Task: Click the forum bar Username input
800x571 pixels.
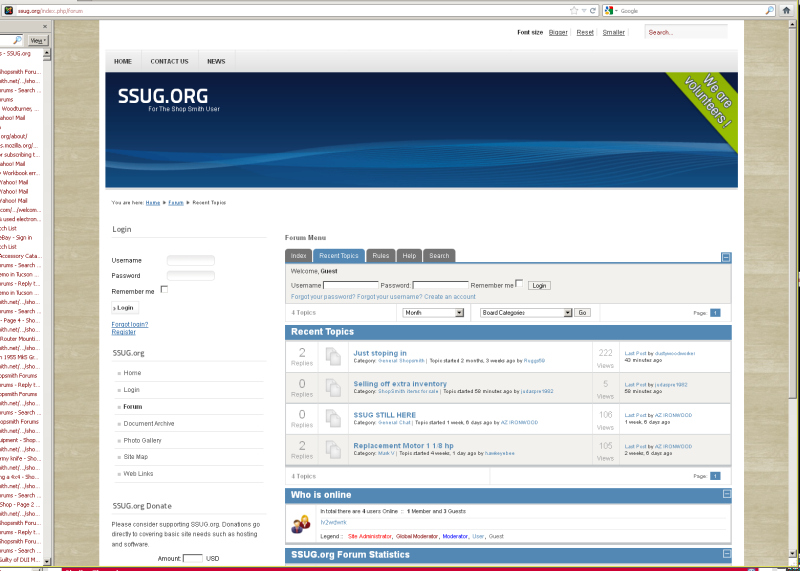Action: click(x=351, y=285)
